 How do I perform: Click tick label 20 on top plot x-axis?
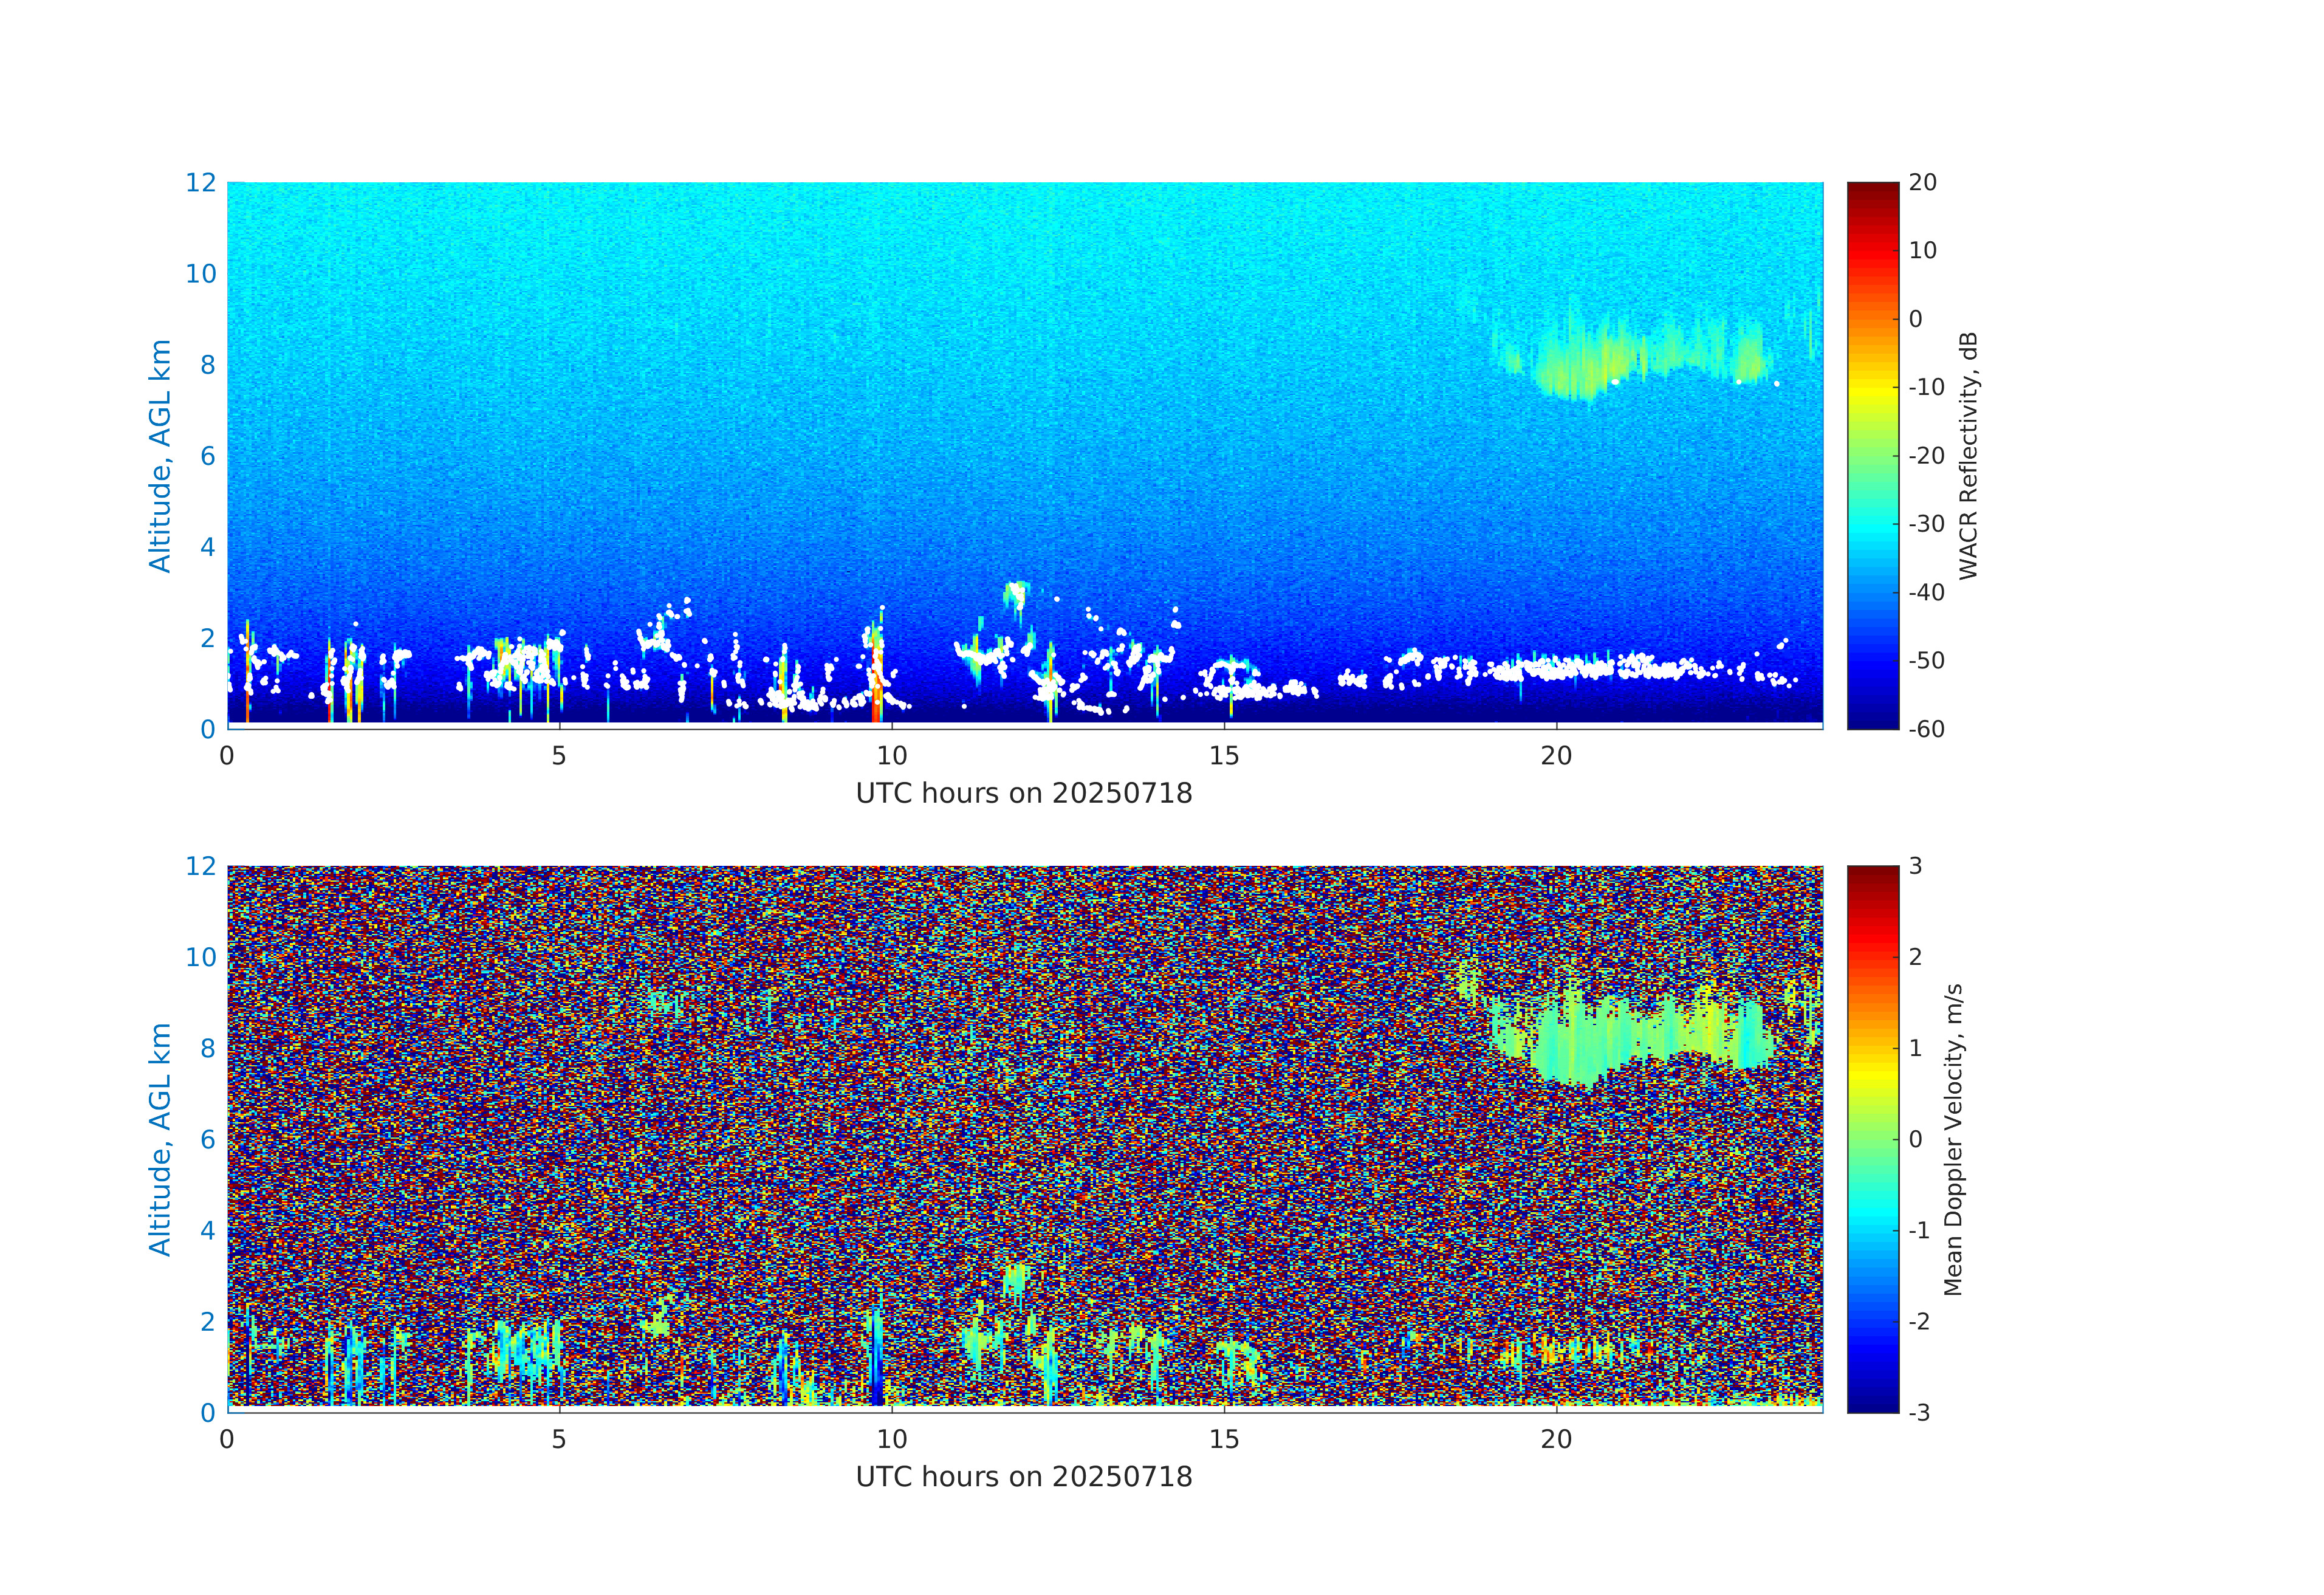[1556, 756]
